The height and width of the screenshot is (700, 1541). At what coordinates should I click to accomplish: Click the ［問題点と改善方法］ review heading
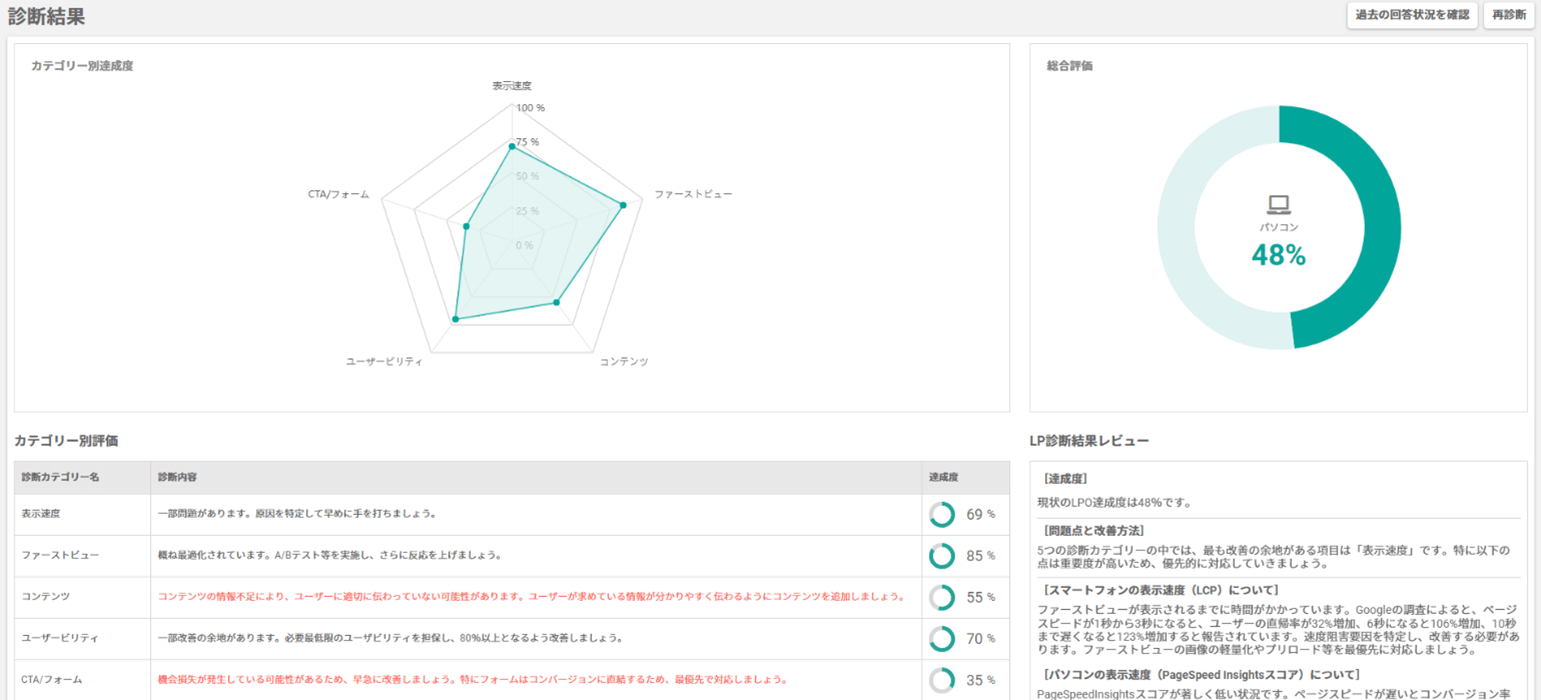pyautogui.click(x=1093, y=530)
